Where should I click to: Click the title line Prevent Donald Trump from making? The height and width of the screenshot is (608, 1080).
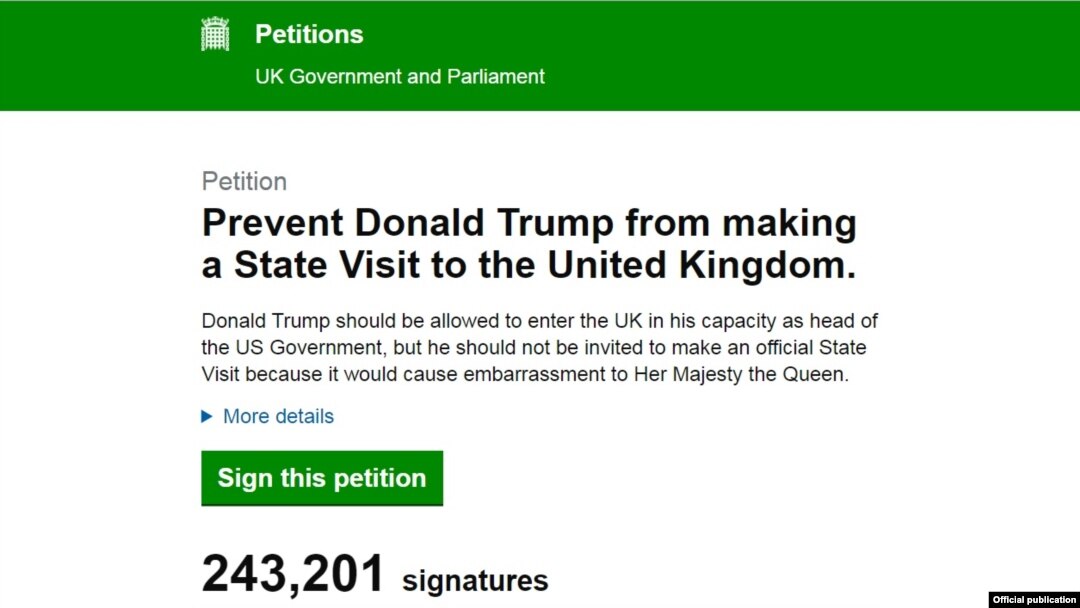[529, 223]
